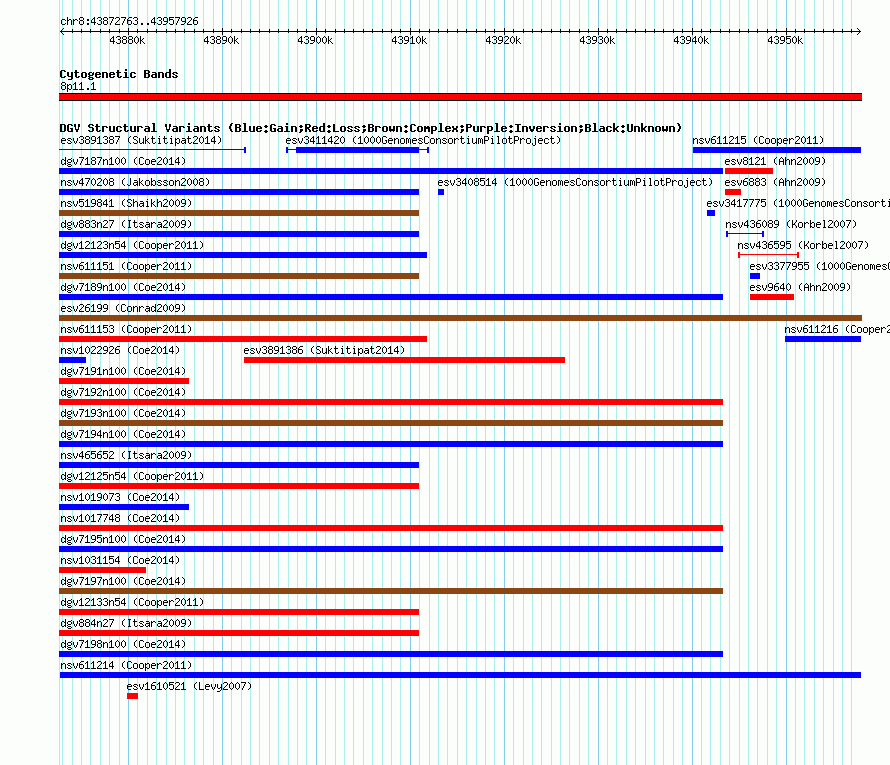Click the esv3891387 (Suktitipat2014) variant label

[141, 140]
